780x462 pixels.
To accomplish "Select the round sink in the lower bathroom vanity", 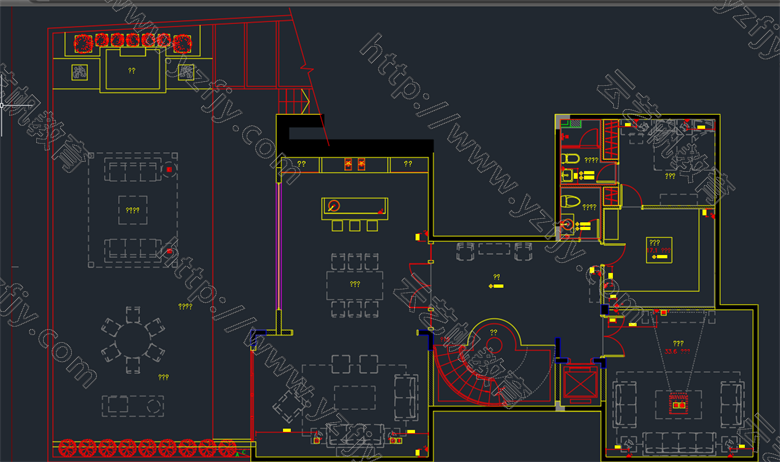I will coord(566,224).
